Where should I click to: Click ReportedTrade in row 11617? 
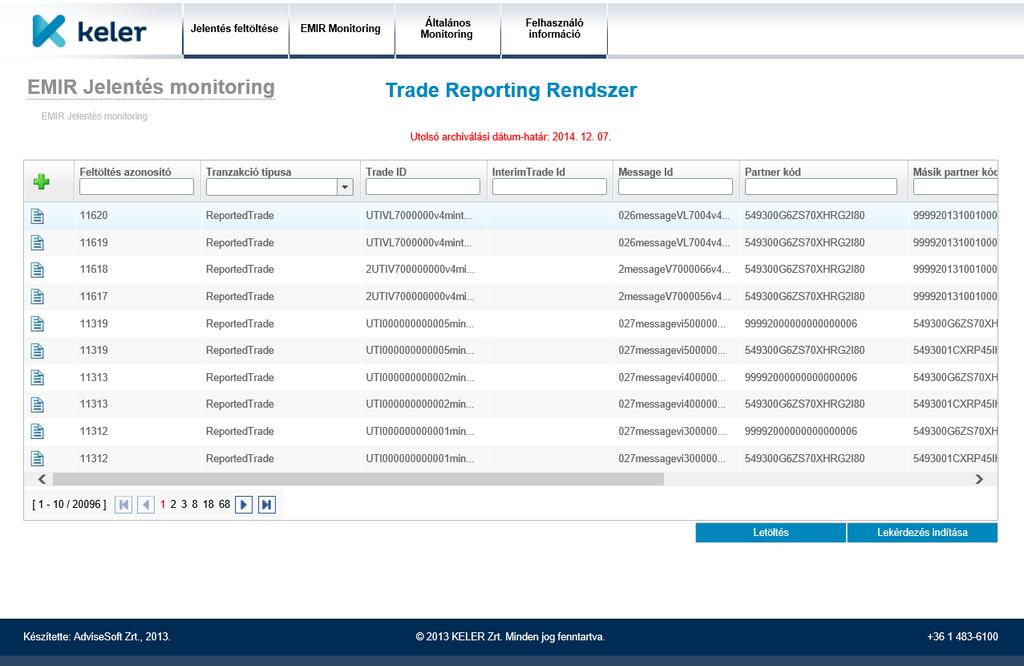click(240, 296)
